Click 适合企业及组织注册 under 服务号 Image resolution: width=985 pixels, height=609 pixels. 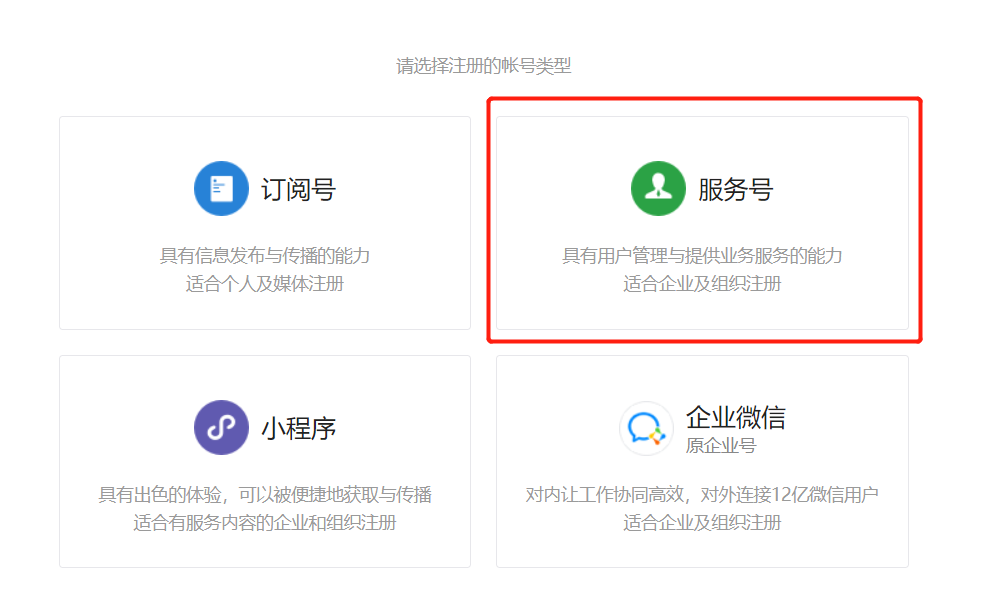(702, 283)
